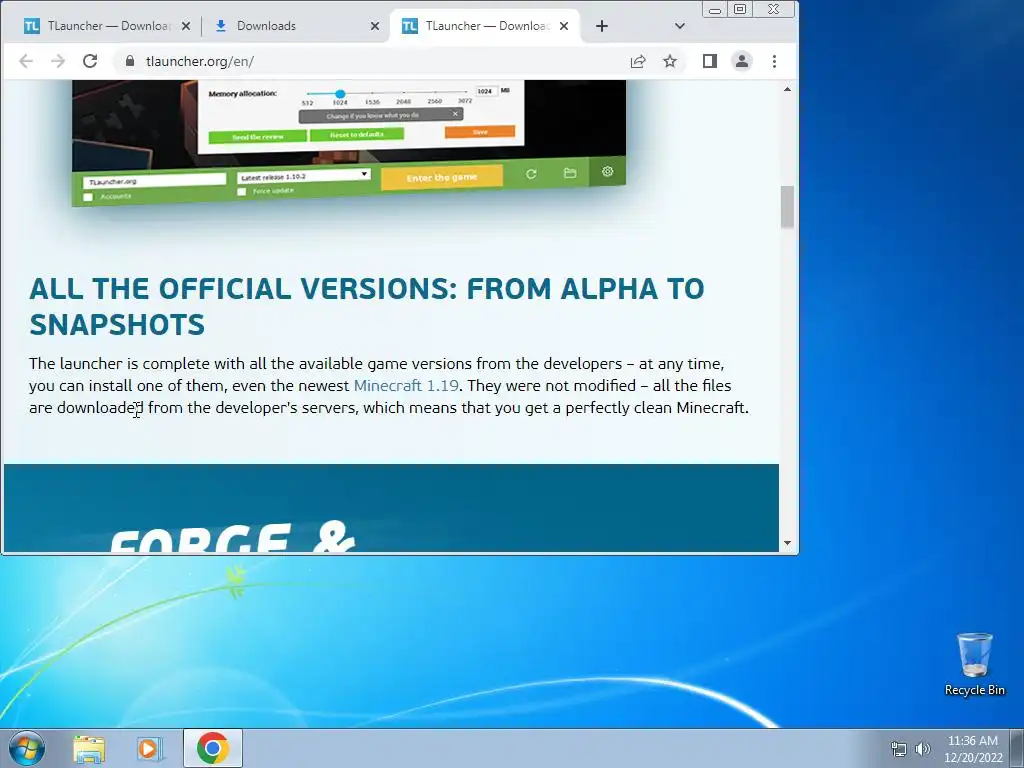The height and width of the screenshot is (768, 1024).
Task: Open the Minecraft 1.19 link
Action: tap(406, 385)
